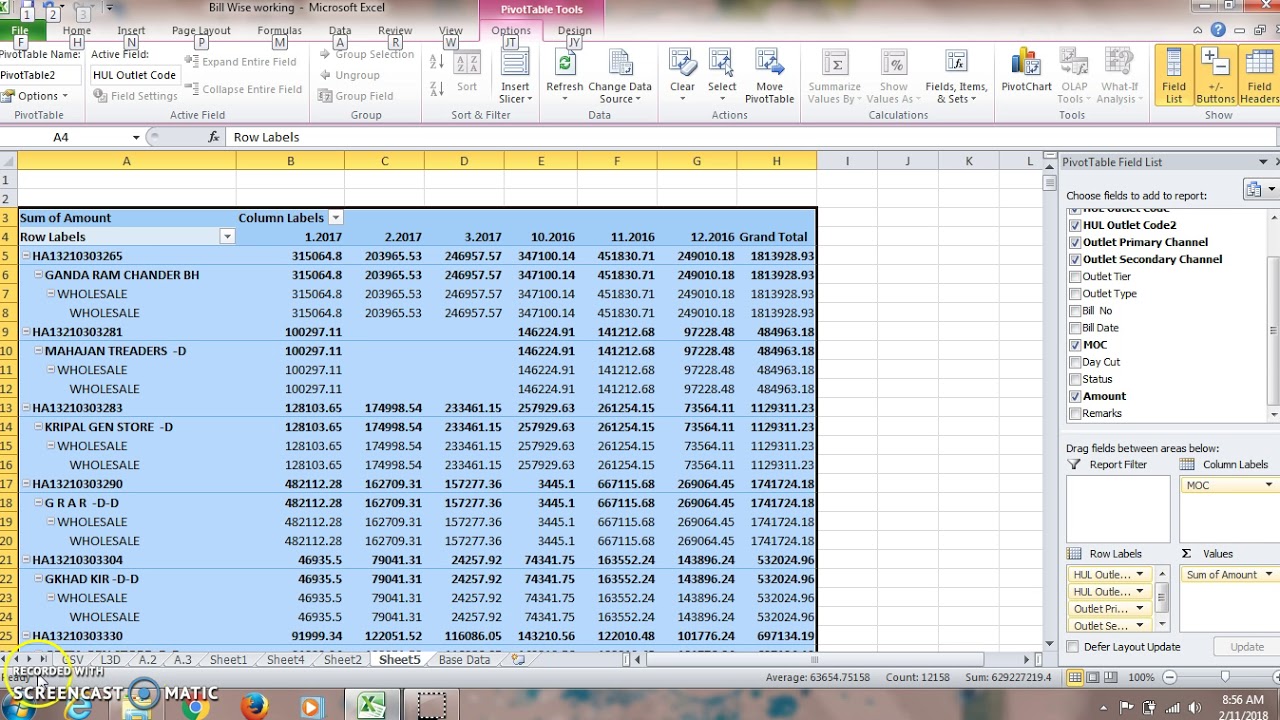Click the Move PivotTable icon

(769, 64)
